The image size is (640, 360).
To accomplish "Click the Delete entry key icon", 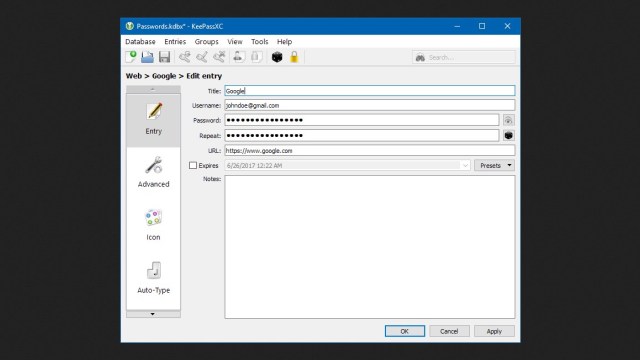I will coord(219,57).
